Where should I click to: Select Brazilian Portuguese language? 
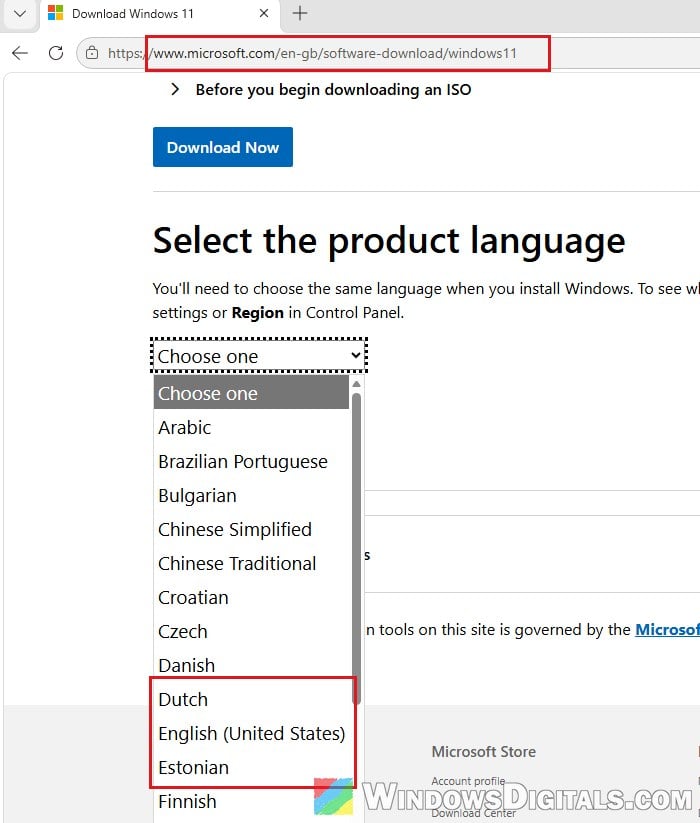(x=251, y=461)
